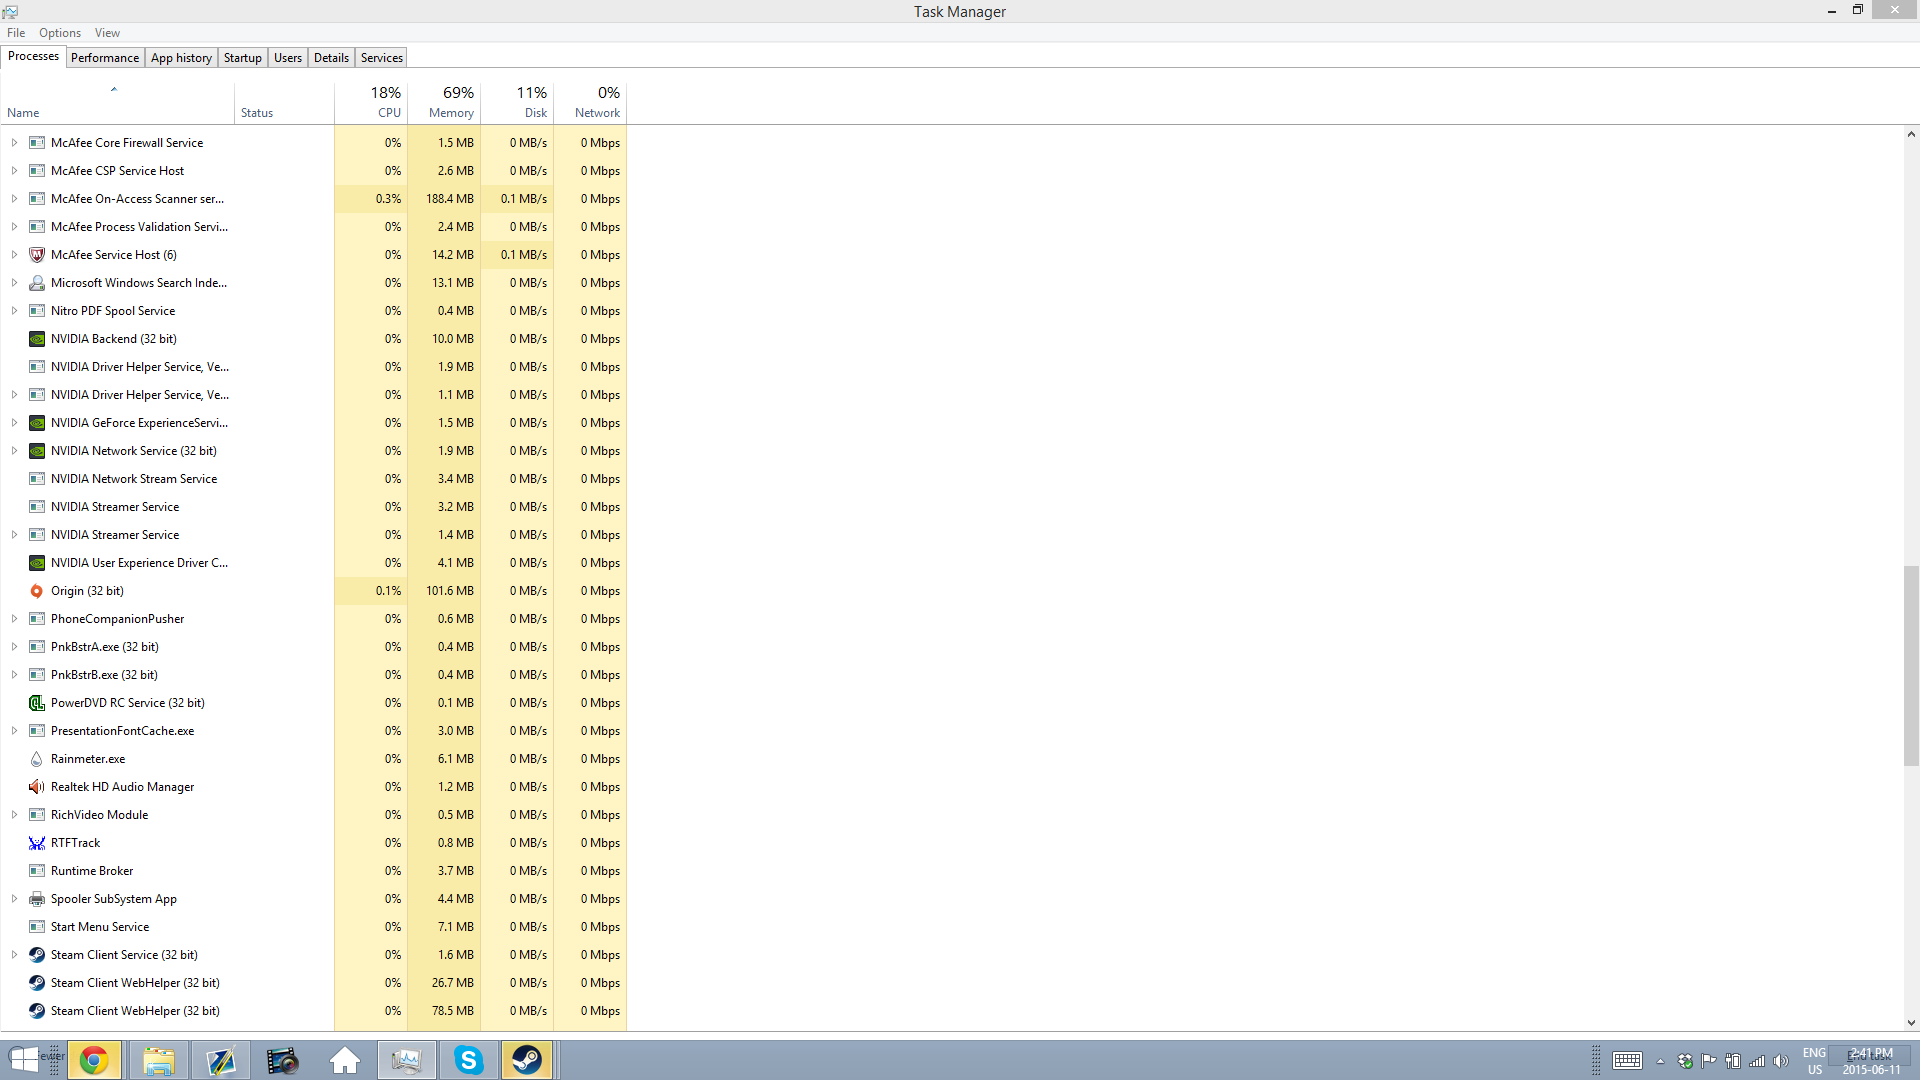Image resolution: width=1920 pixels, height=1080 pixels.
Task: Expand the Microsoft Windows Search Indexer entry
Action: 14,283
